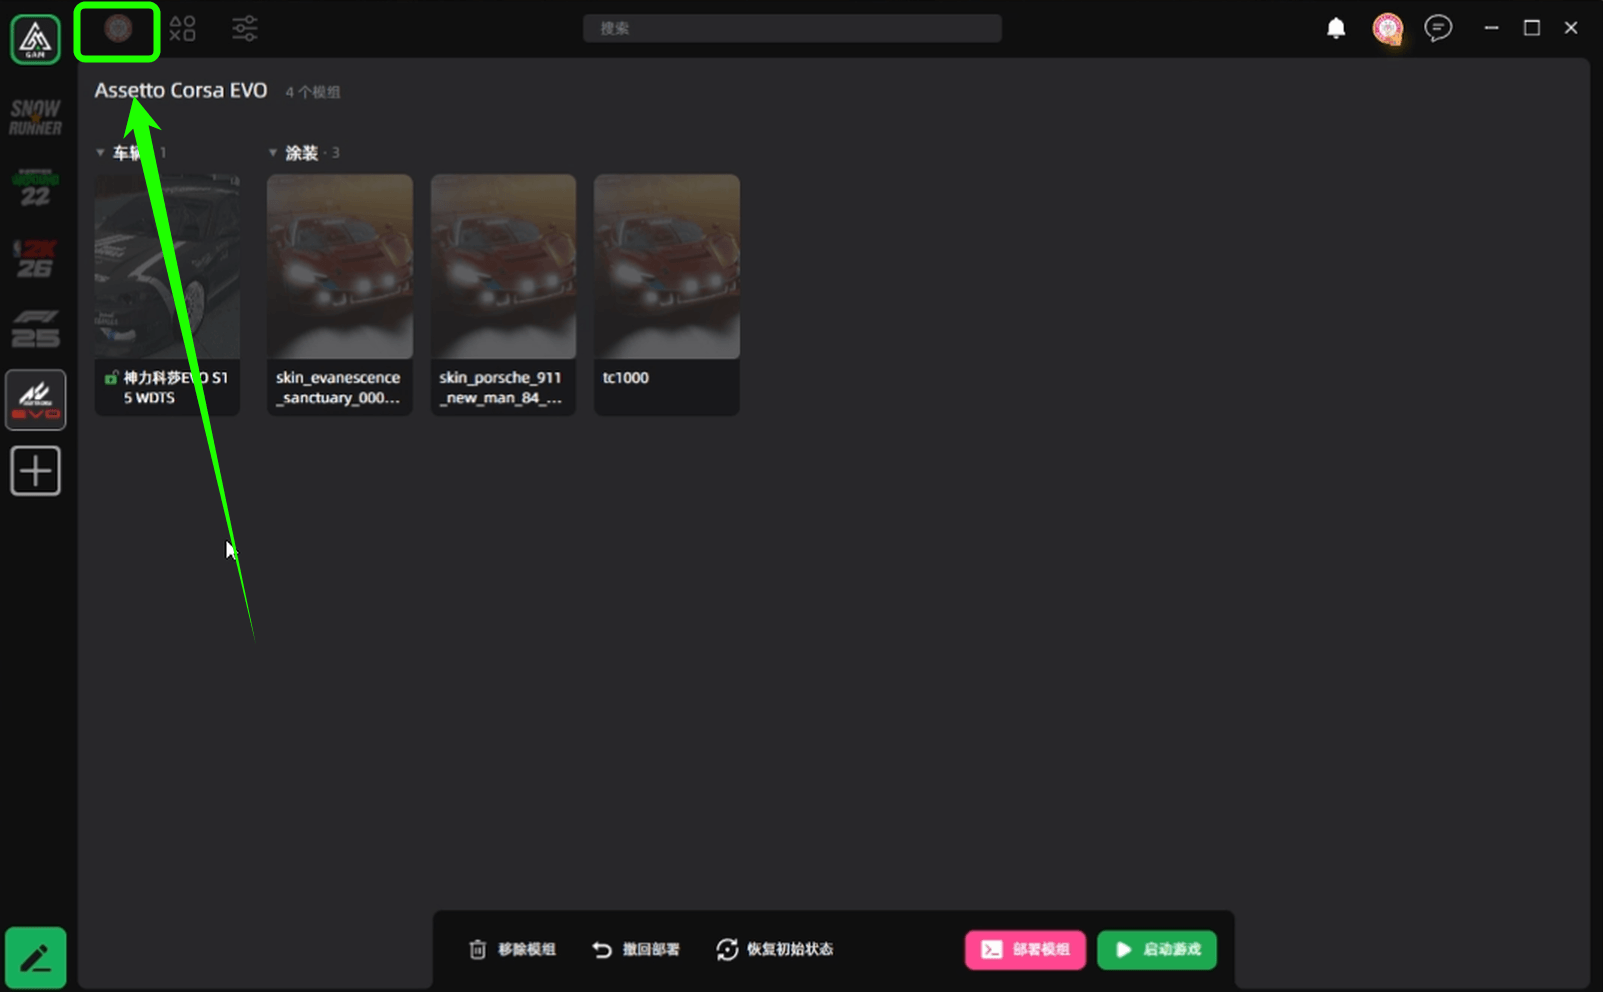This screenshot has height=992, width=1603.
Task: Select the skin_evanescence_sanctuary mod card
Action: tap(340, 294)
